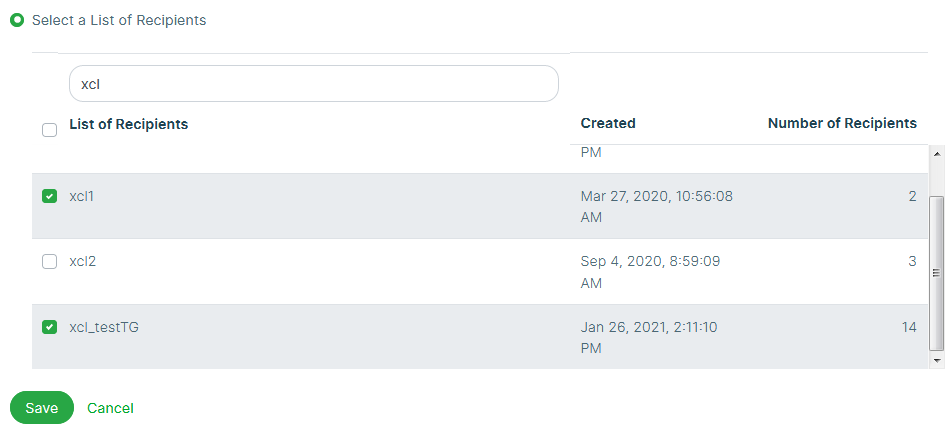Save the recipient list selection
This screenshot has width=950, height=434.
[x=42, y=408]
